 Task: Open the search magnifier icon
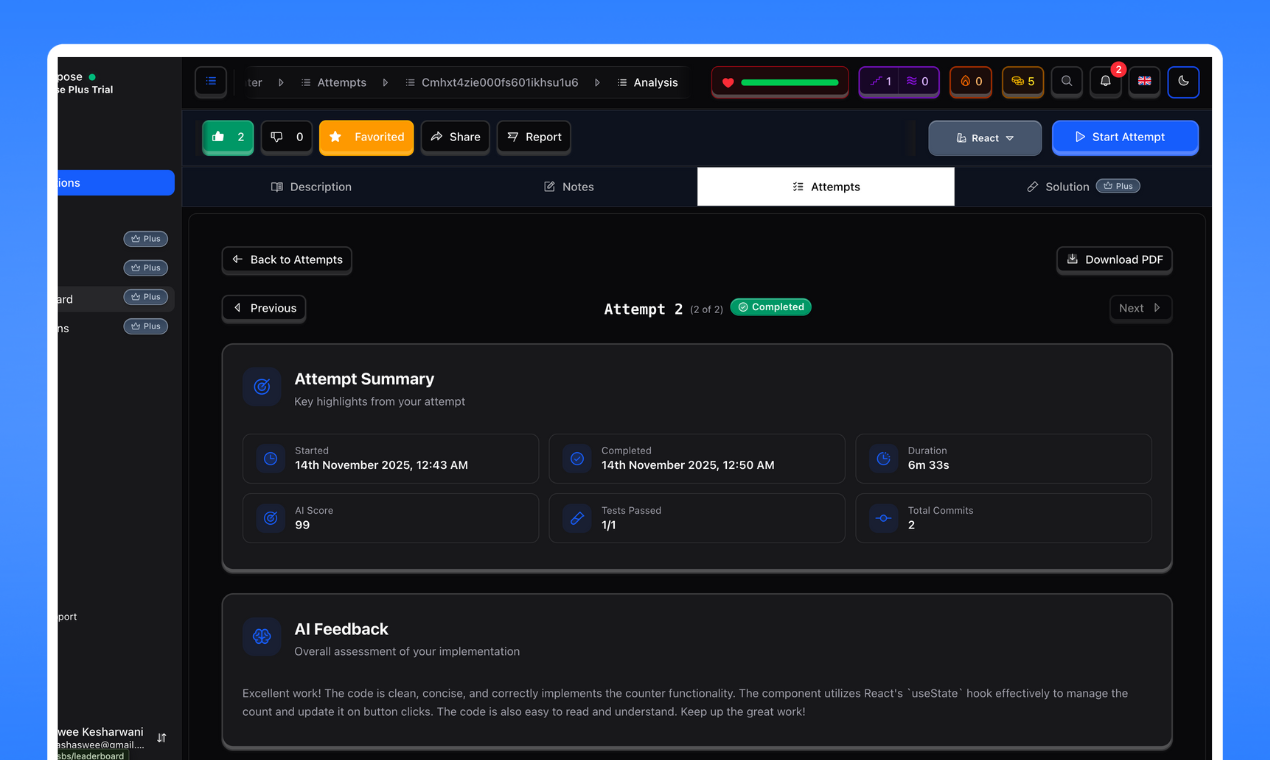1067,82
